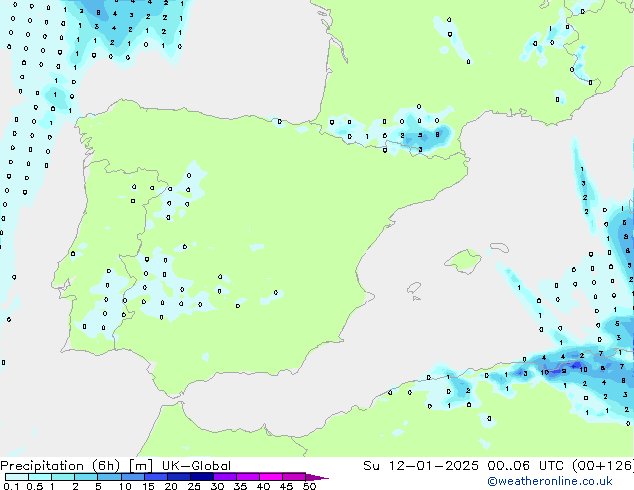Click the 'Precipitation (6h)' title text
Viewport: 634px width, 490px height.
tap(60, 466)
